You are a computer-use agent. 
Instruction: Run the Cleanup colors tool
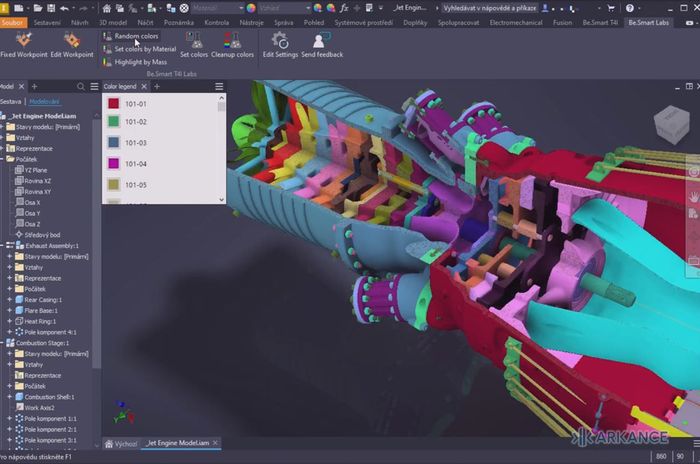click(231, 41)
